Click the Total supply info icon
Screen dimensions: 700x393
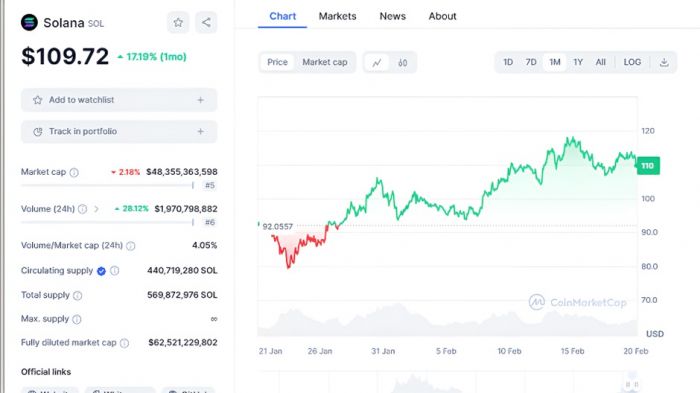78,295
